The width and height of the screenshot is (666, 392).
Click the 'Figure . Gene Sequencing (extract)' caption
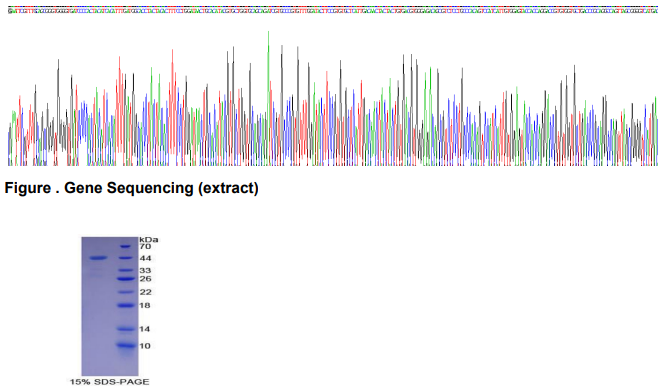pyautogui.click(x=132, y=188)
